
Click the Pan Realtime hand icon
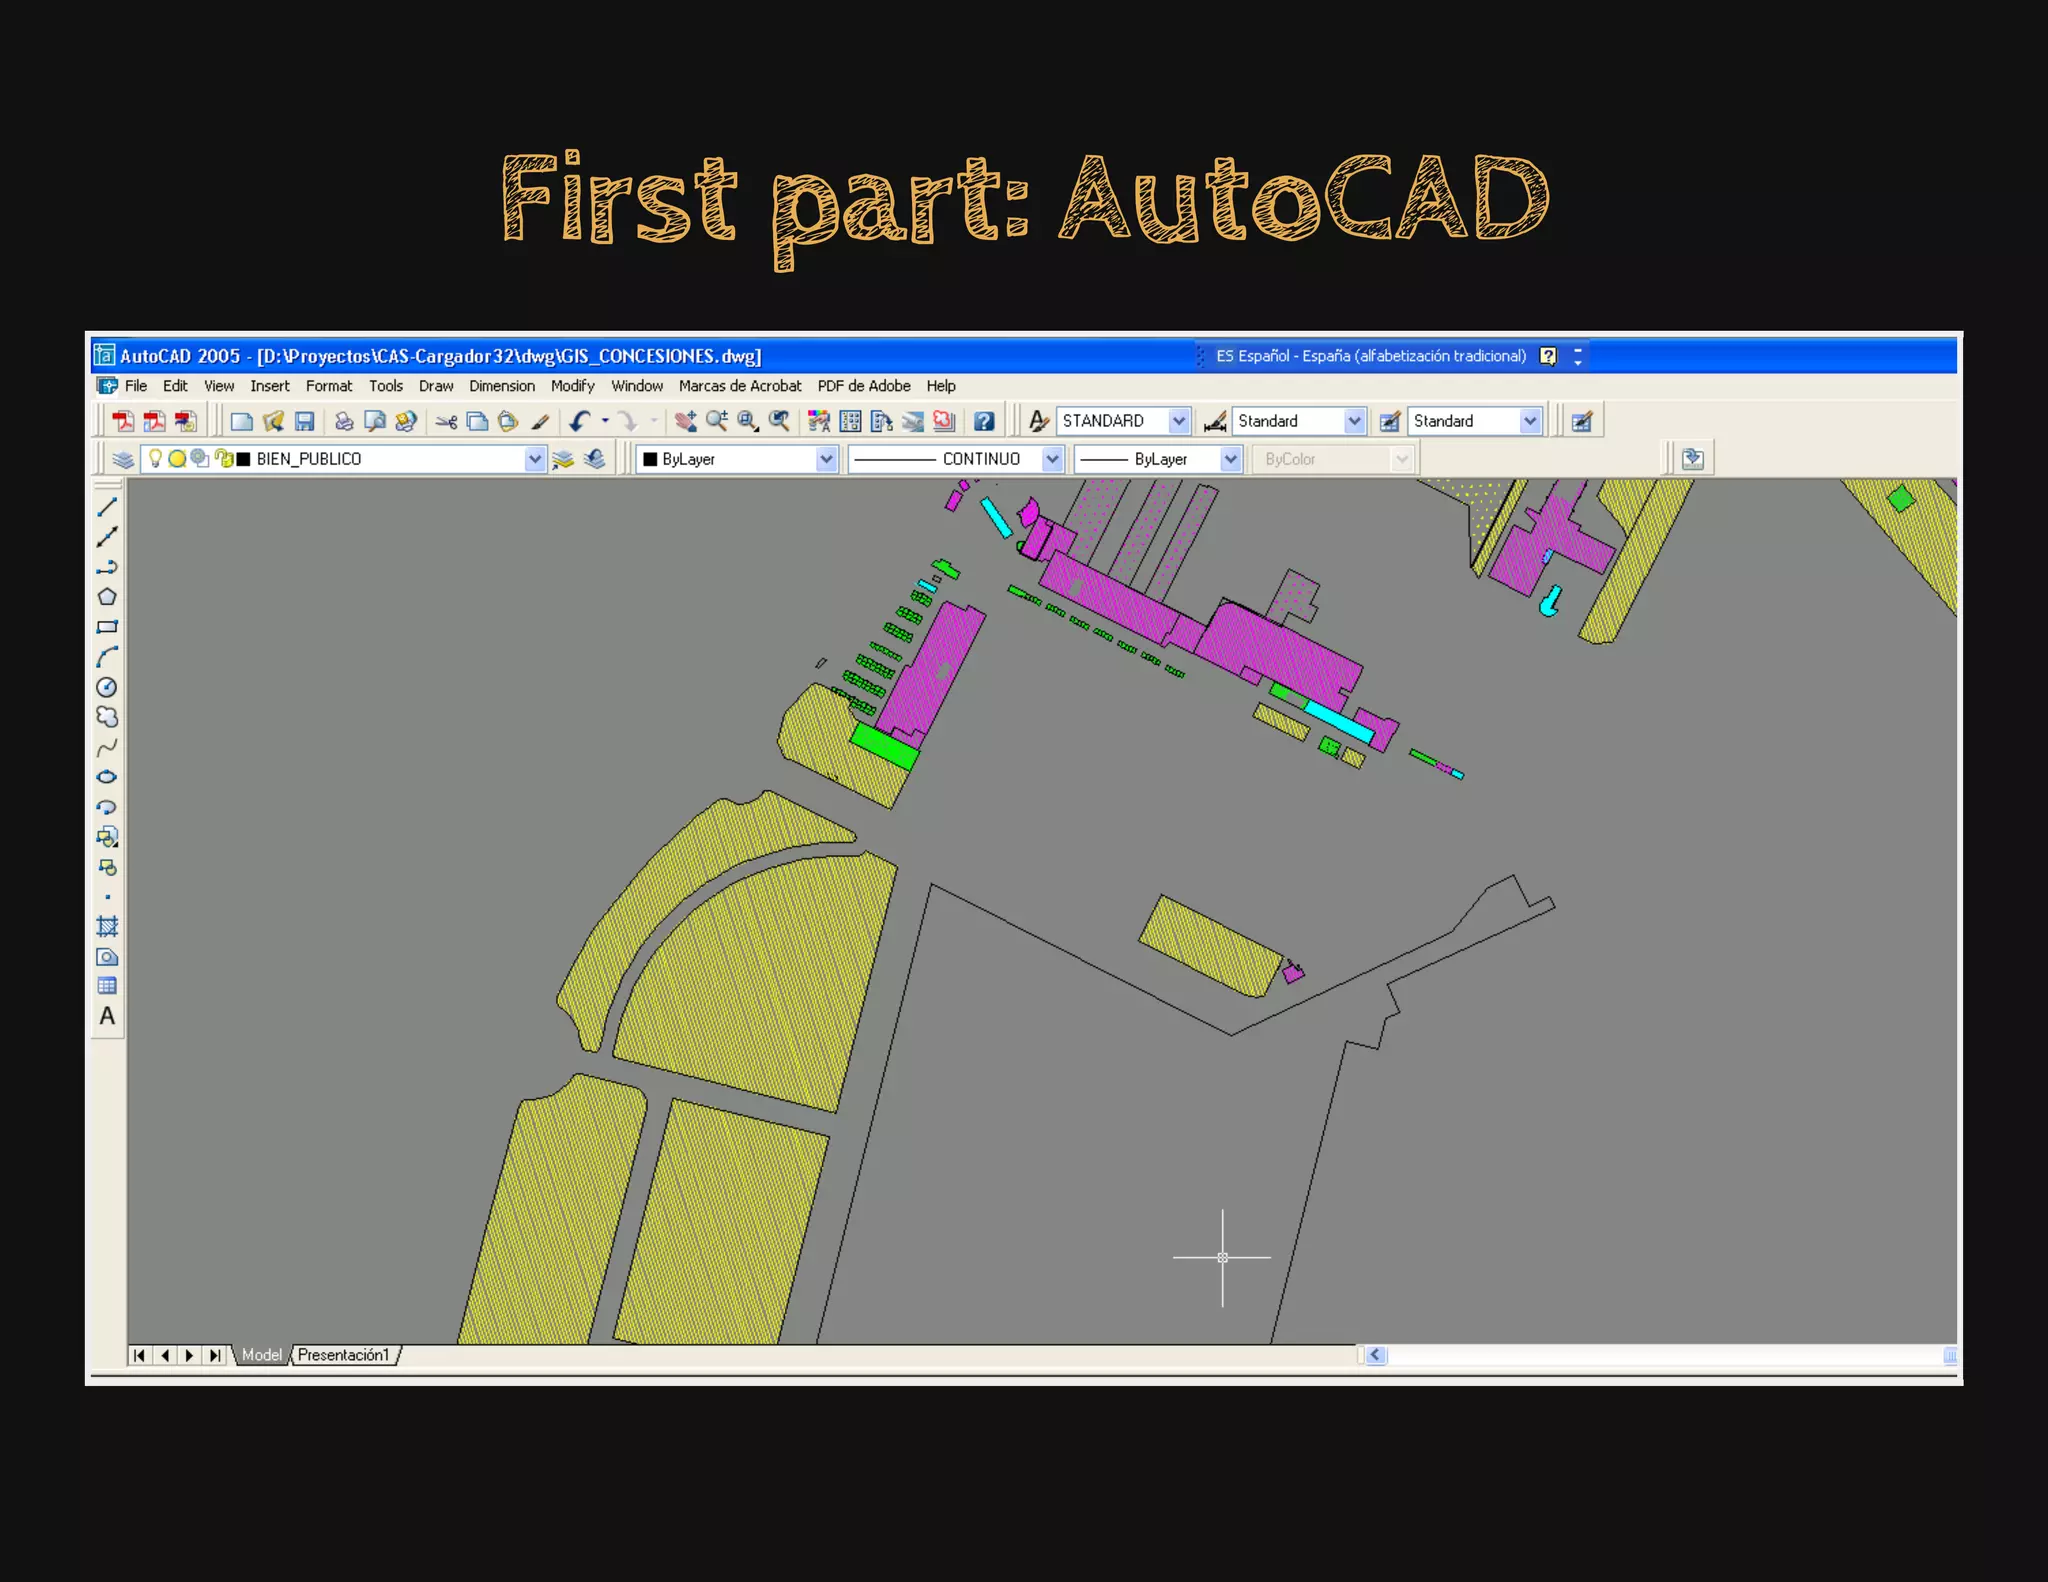(686, 421)
